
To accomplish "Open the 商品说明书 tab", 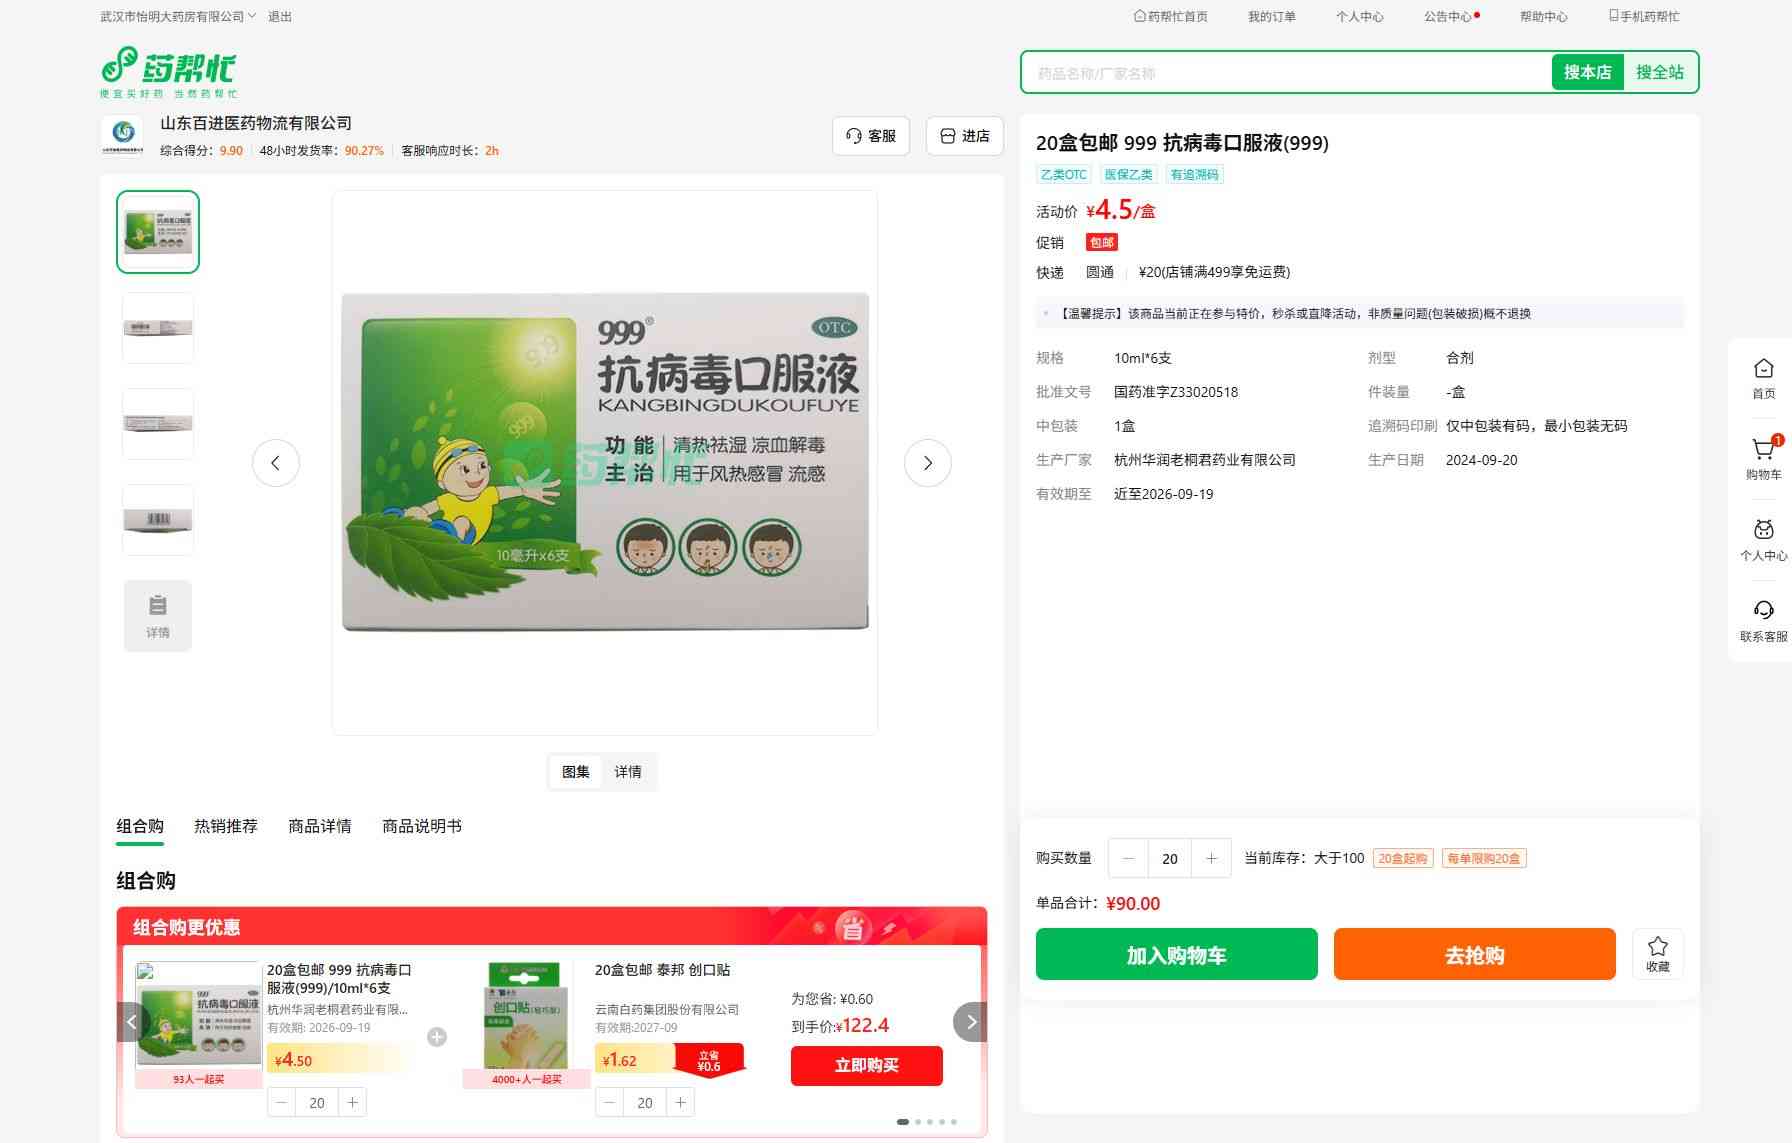I will 421,826.
